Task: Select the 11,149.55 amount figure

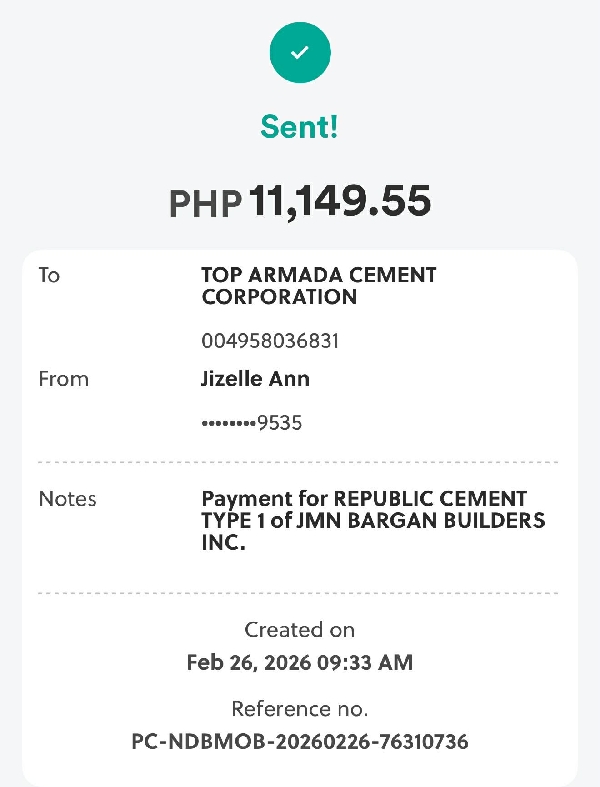Action: click(x=340, y=201)
